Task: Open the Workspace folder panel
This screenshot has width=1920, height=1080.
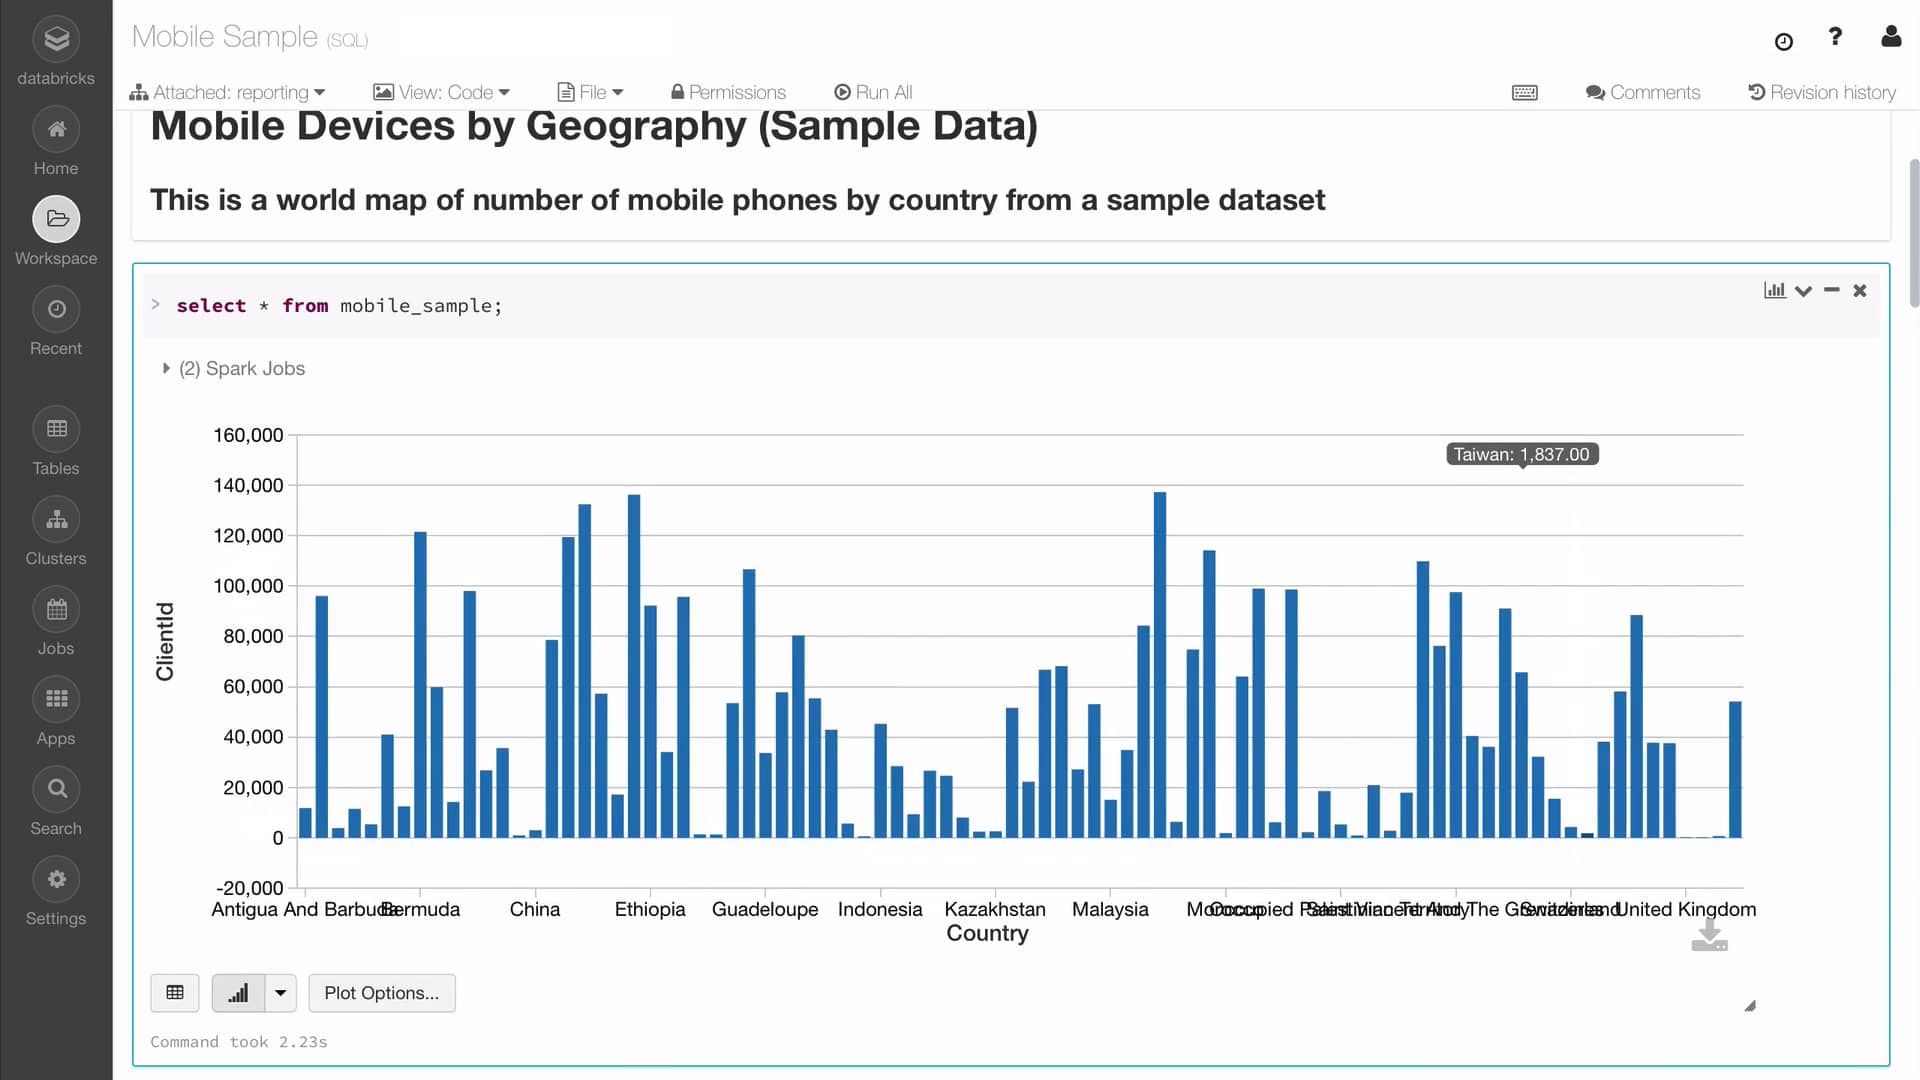Action: coord(56,232)
